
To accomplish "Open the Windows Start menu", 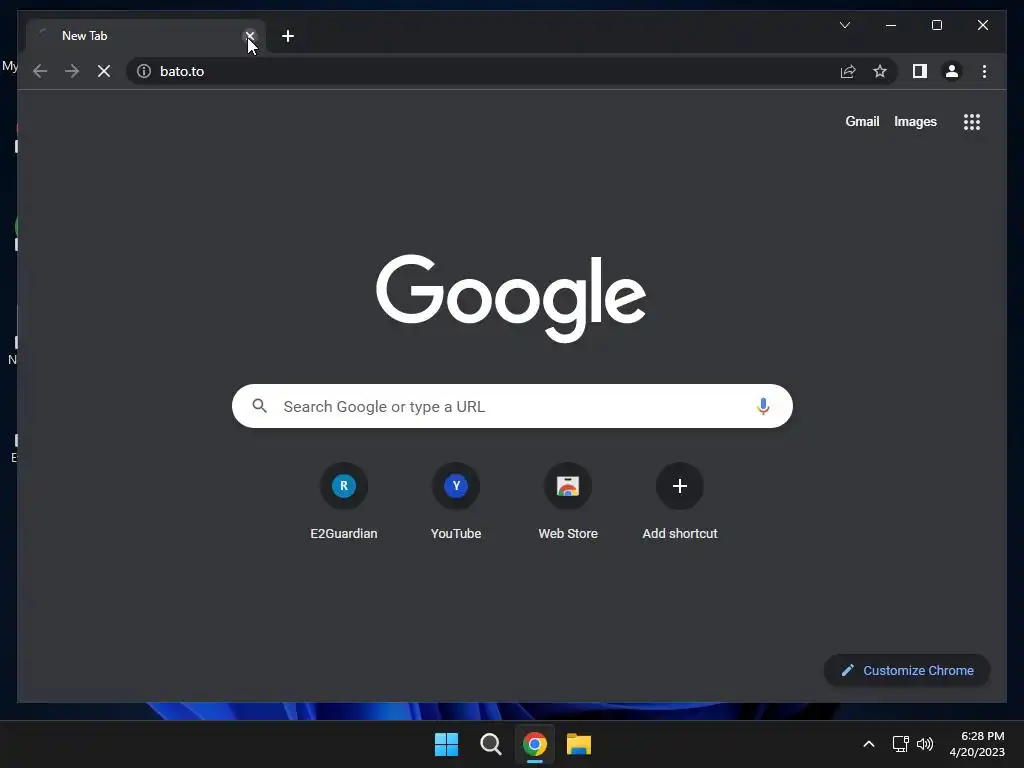I will (x=447, y=744).
